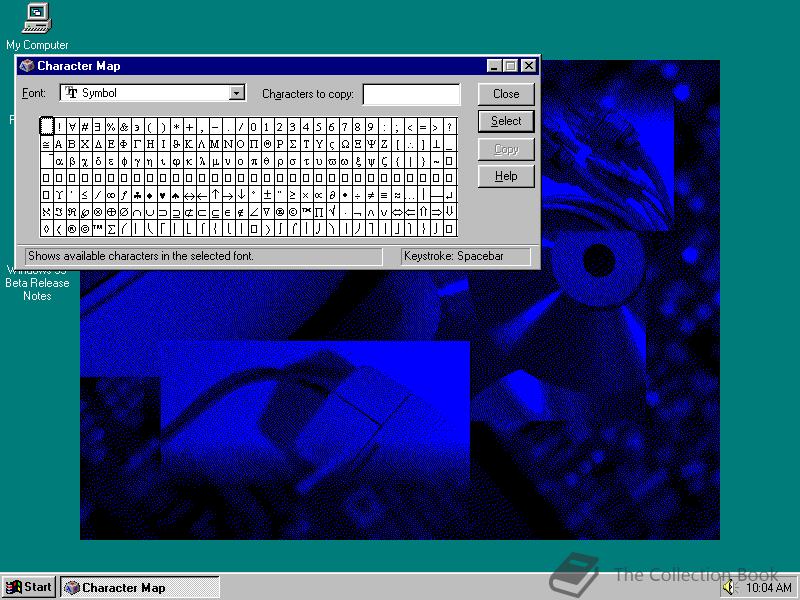Choose the spade suit ♠ character
Screen dimensions: 800x600
pyautogui.click(x=176, y=194)
